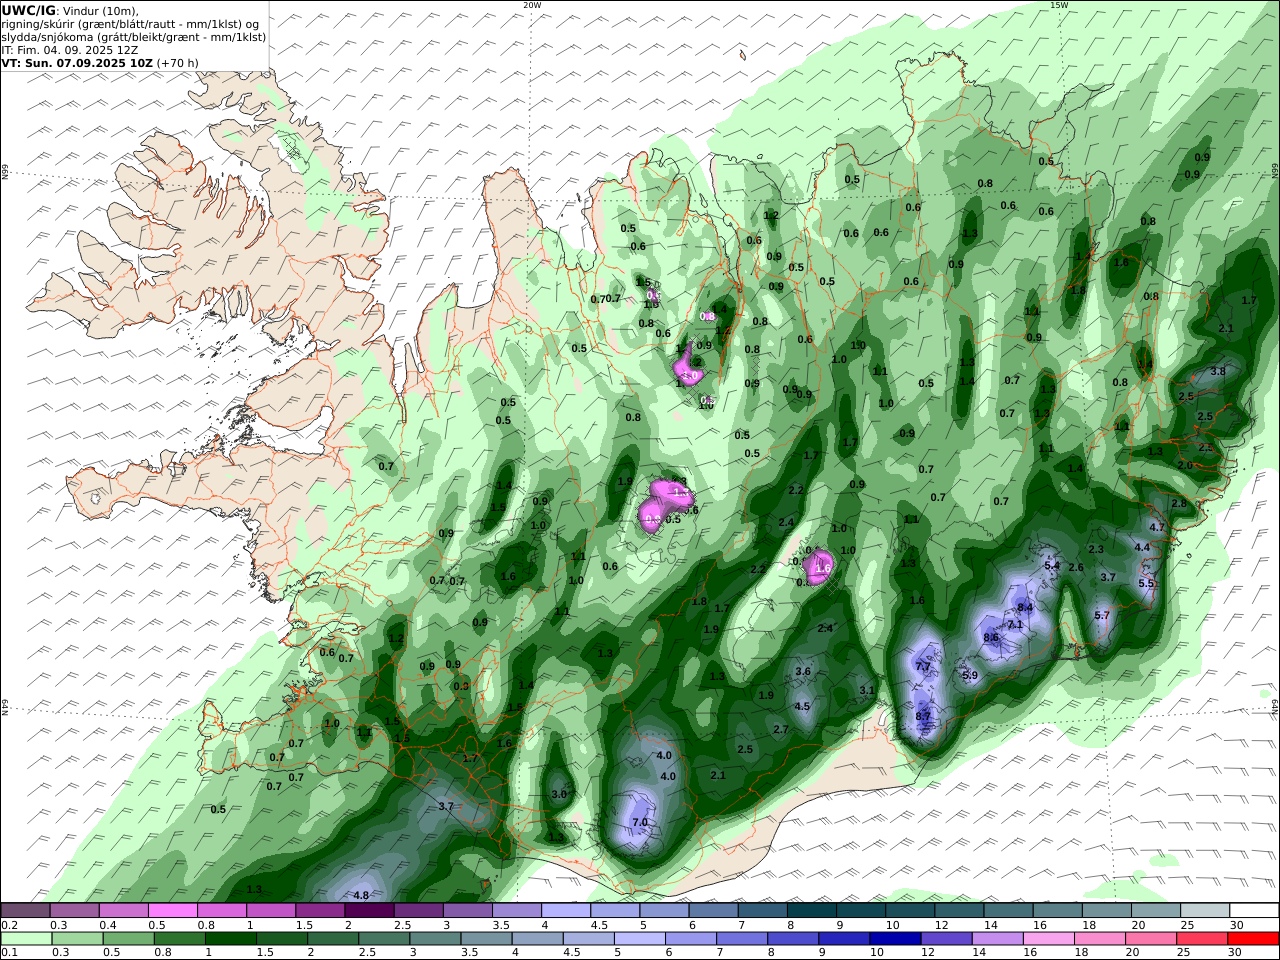Viewport: 1280px width, 960px height.
Task: Click the 3.0 precipitation value
Action: click(559, 794)
